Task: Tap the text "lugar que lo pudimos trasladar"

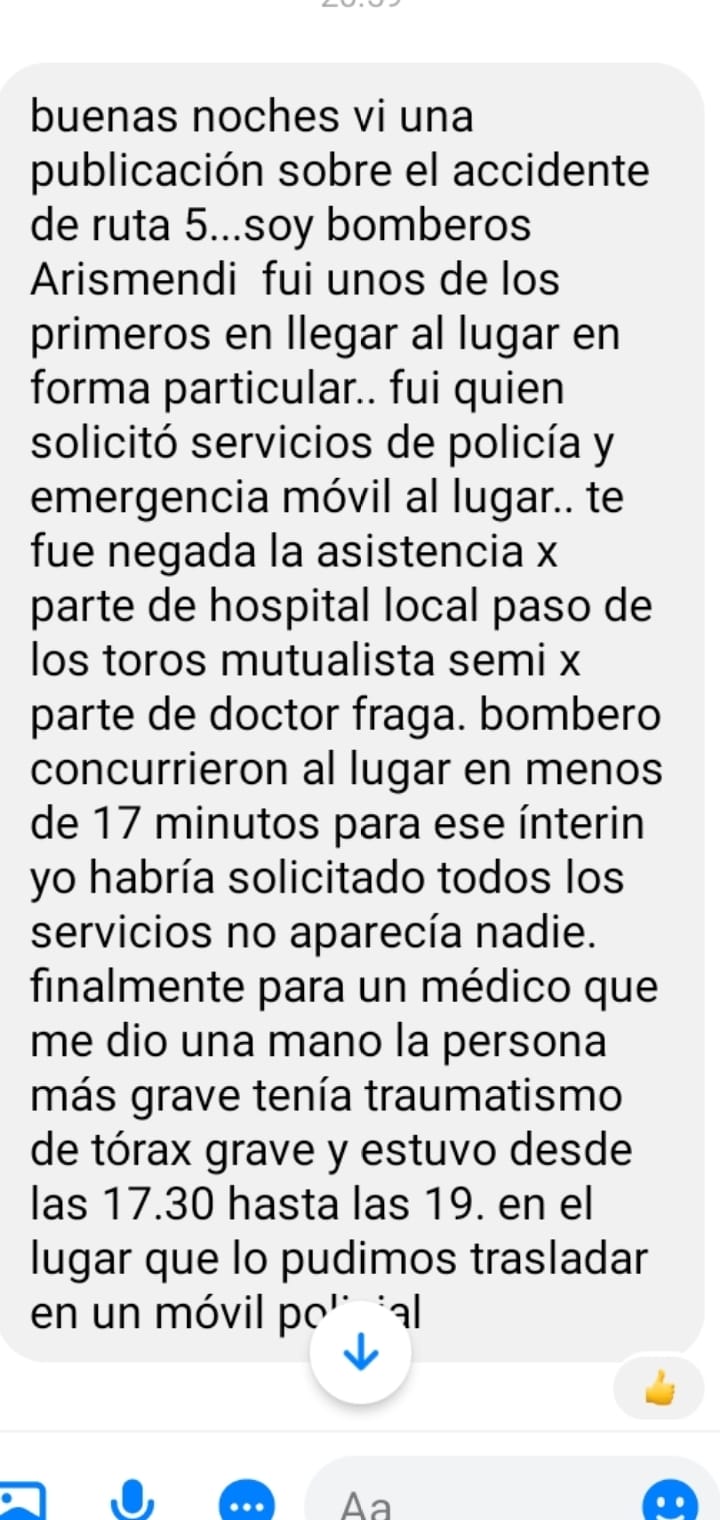Action: click(340, 1258)
